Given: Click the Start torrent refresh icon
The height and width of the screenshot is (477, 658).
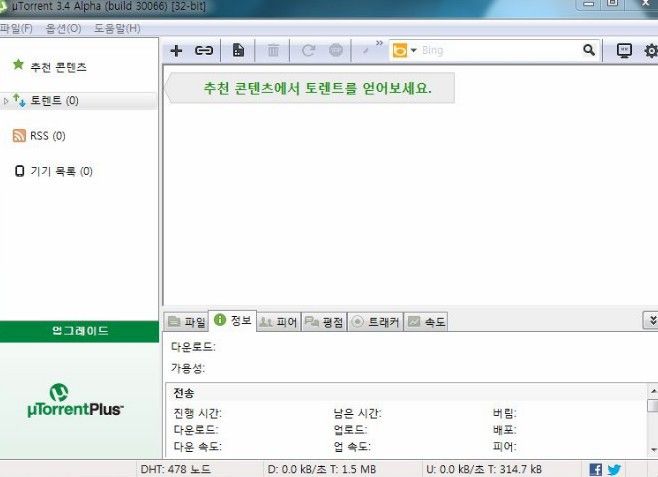Looking at the screenshot, I should 308,51.
